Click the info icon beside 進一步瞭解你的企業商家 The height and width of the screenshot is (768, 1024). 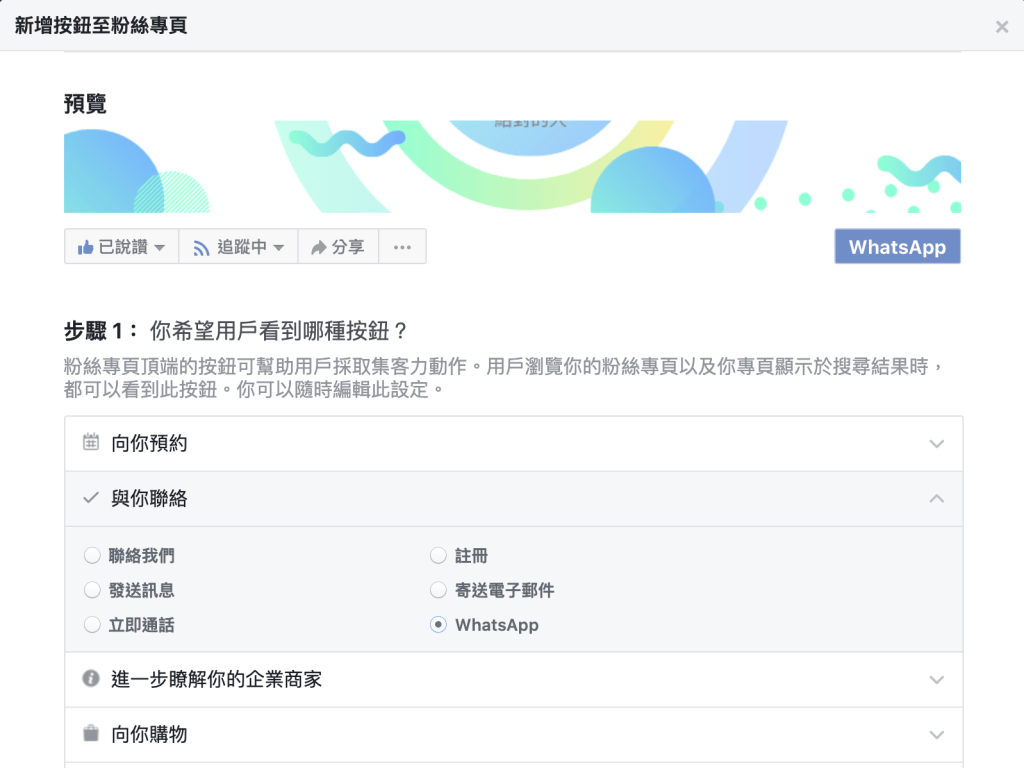coord(91,679)
